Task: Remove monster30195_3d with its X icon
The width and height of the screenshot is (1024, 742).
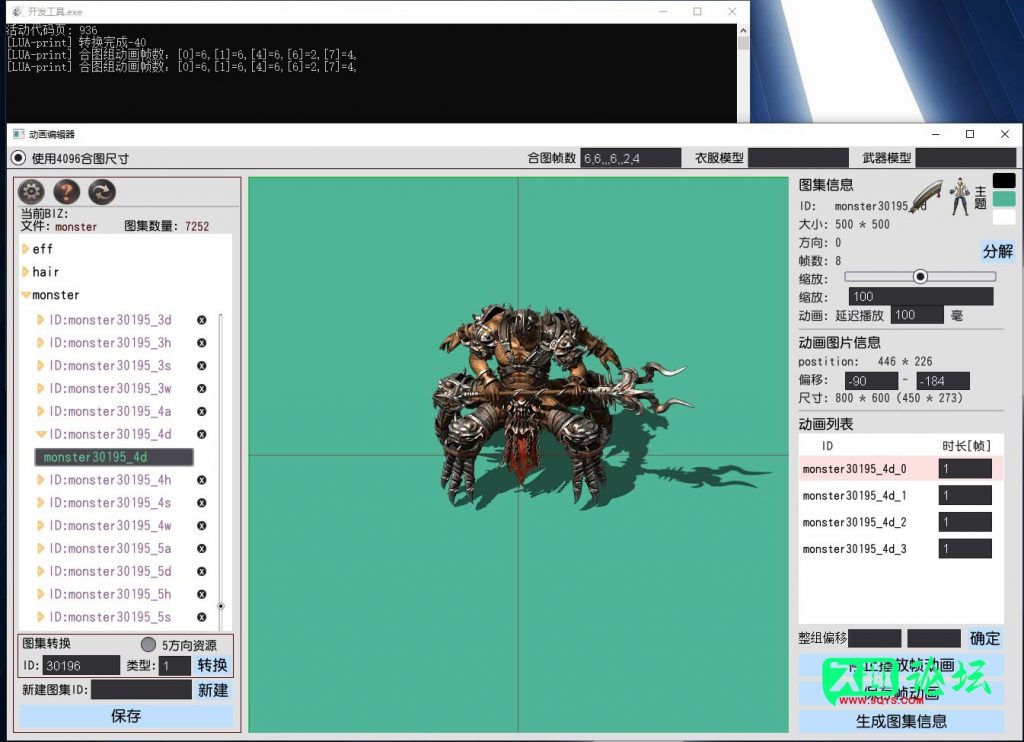Action: tap(202, 320)
